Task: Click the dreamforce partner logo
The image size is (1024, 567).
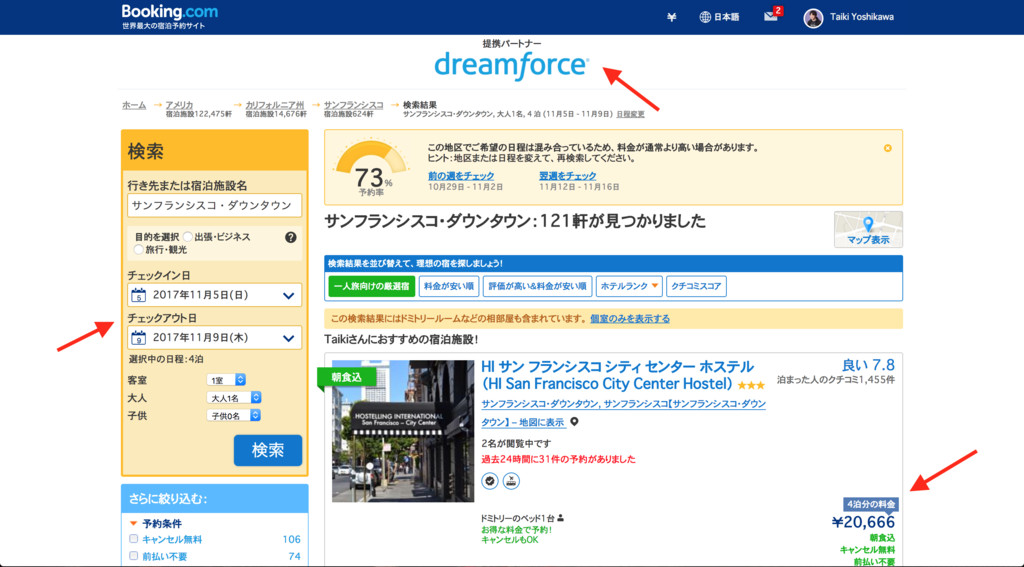Action: pos(511,65)
